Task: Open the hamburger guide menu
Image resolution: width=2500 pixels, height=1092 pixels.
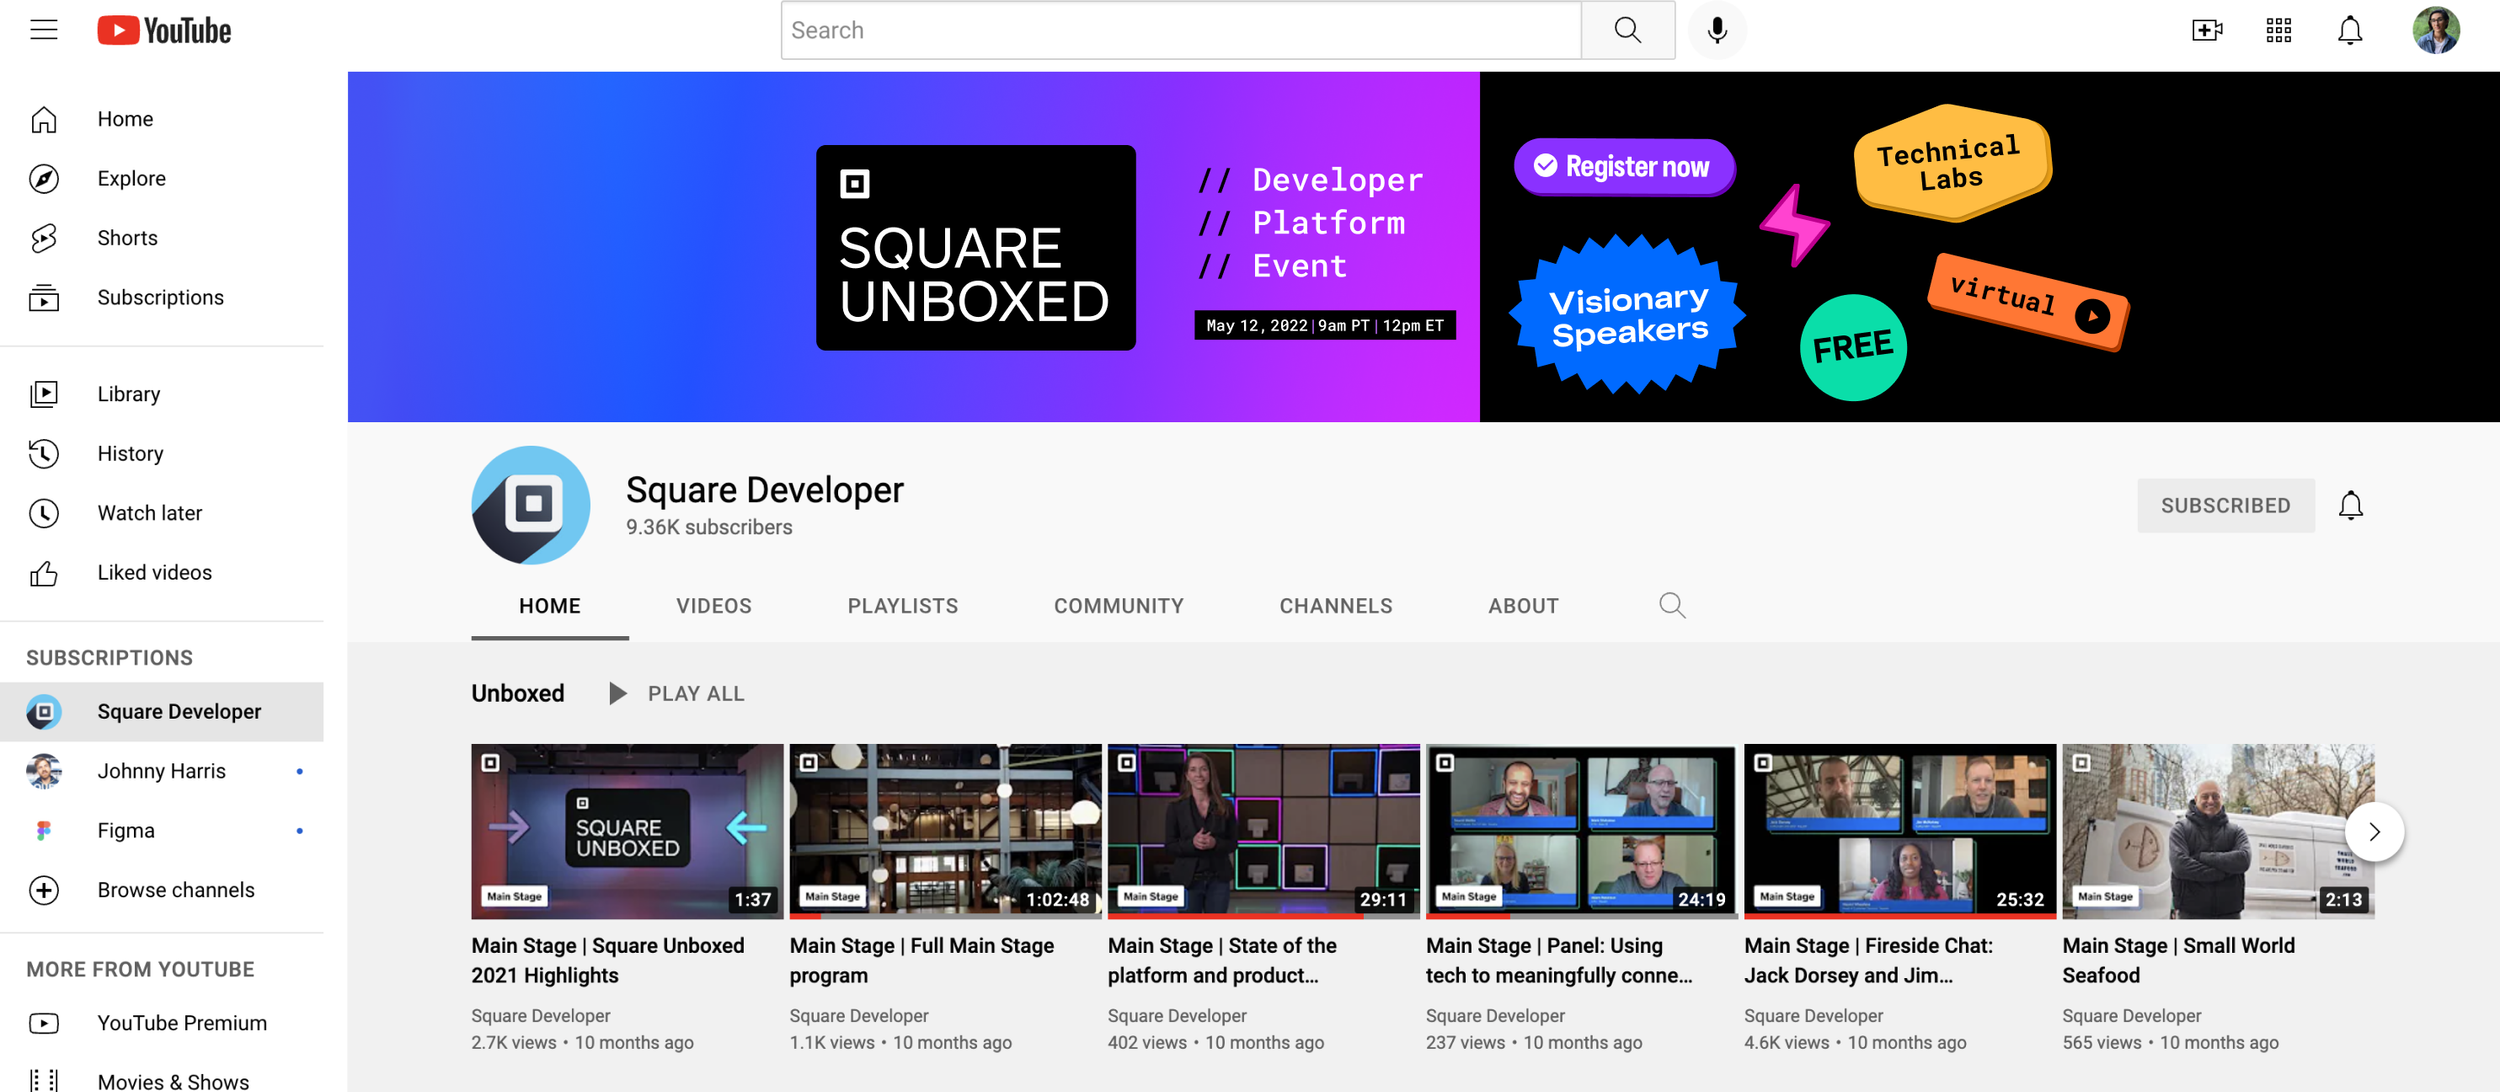Action: (x=44, y=30)
